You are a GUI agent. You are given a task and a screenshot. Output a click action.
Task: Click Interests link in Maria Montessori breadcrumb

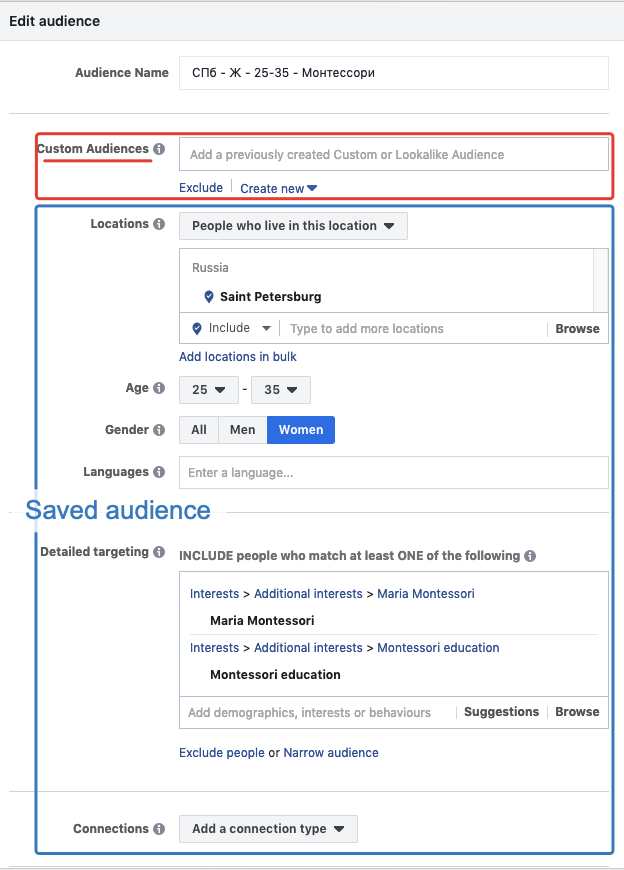214,594
